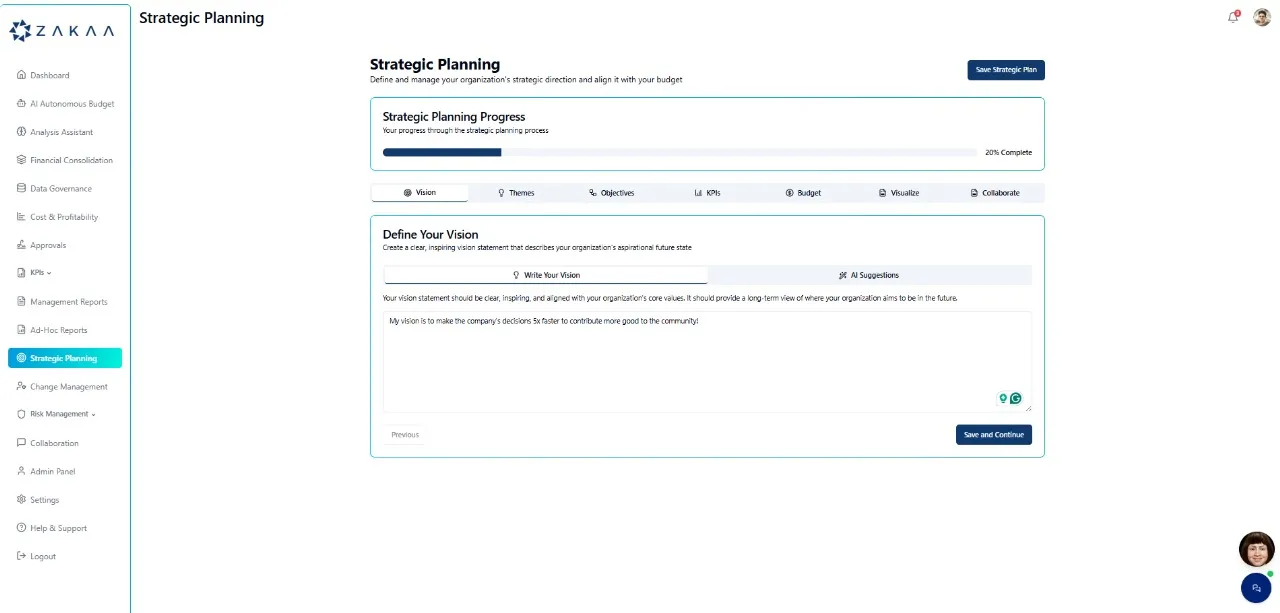The height and width of the screenshot is (613, 1280).
Task: Open the chat bubble icon
Action: click(1256, 589)
